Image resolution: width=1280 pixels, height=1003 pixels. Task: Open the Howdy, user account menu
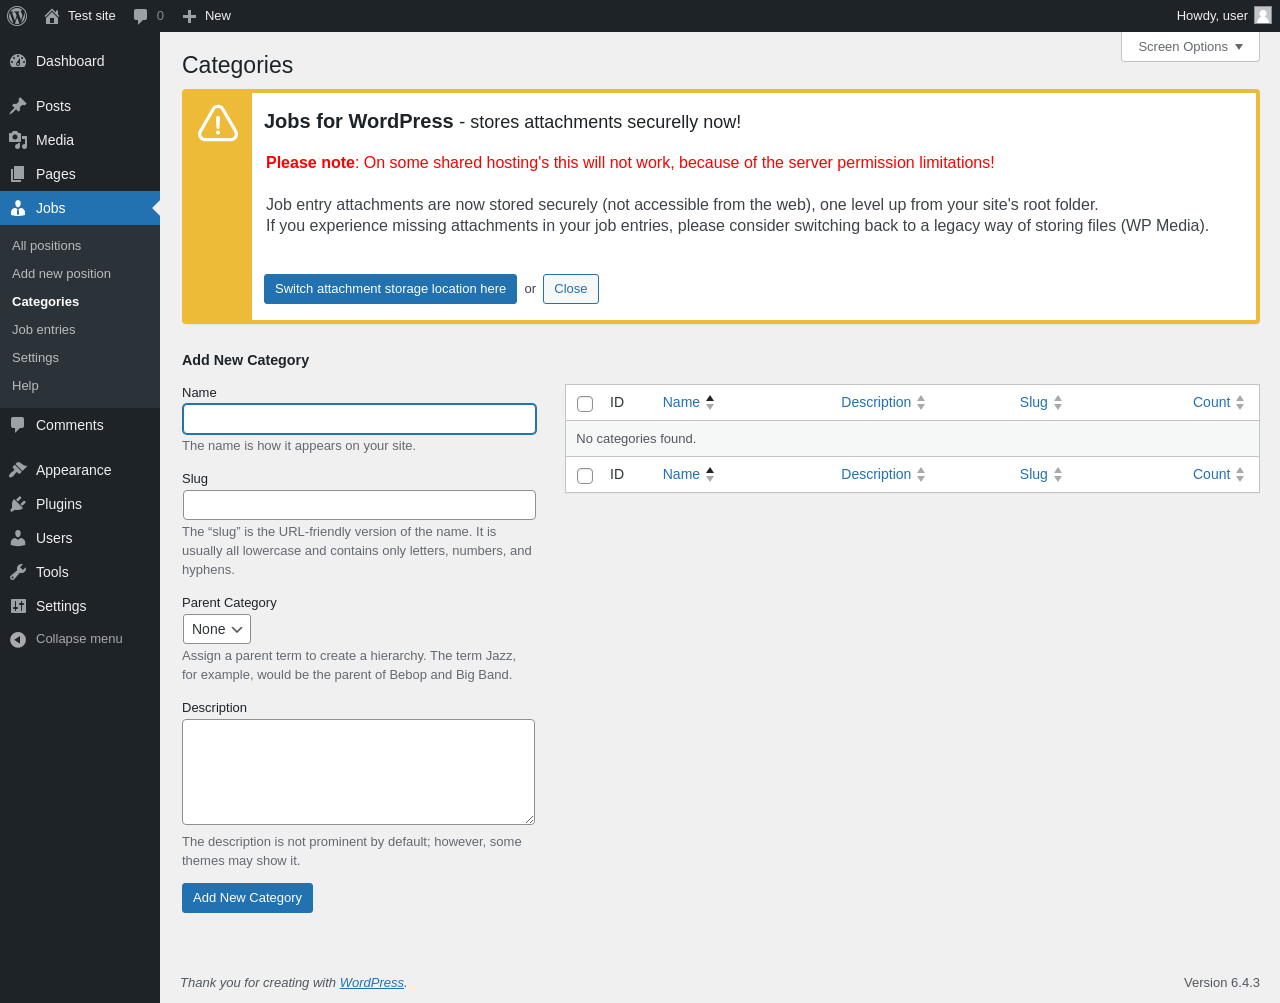tap(1224, 16)
